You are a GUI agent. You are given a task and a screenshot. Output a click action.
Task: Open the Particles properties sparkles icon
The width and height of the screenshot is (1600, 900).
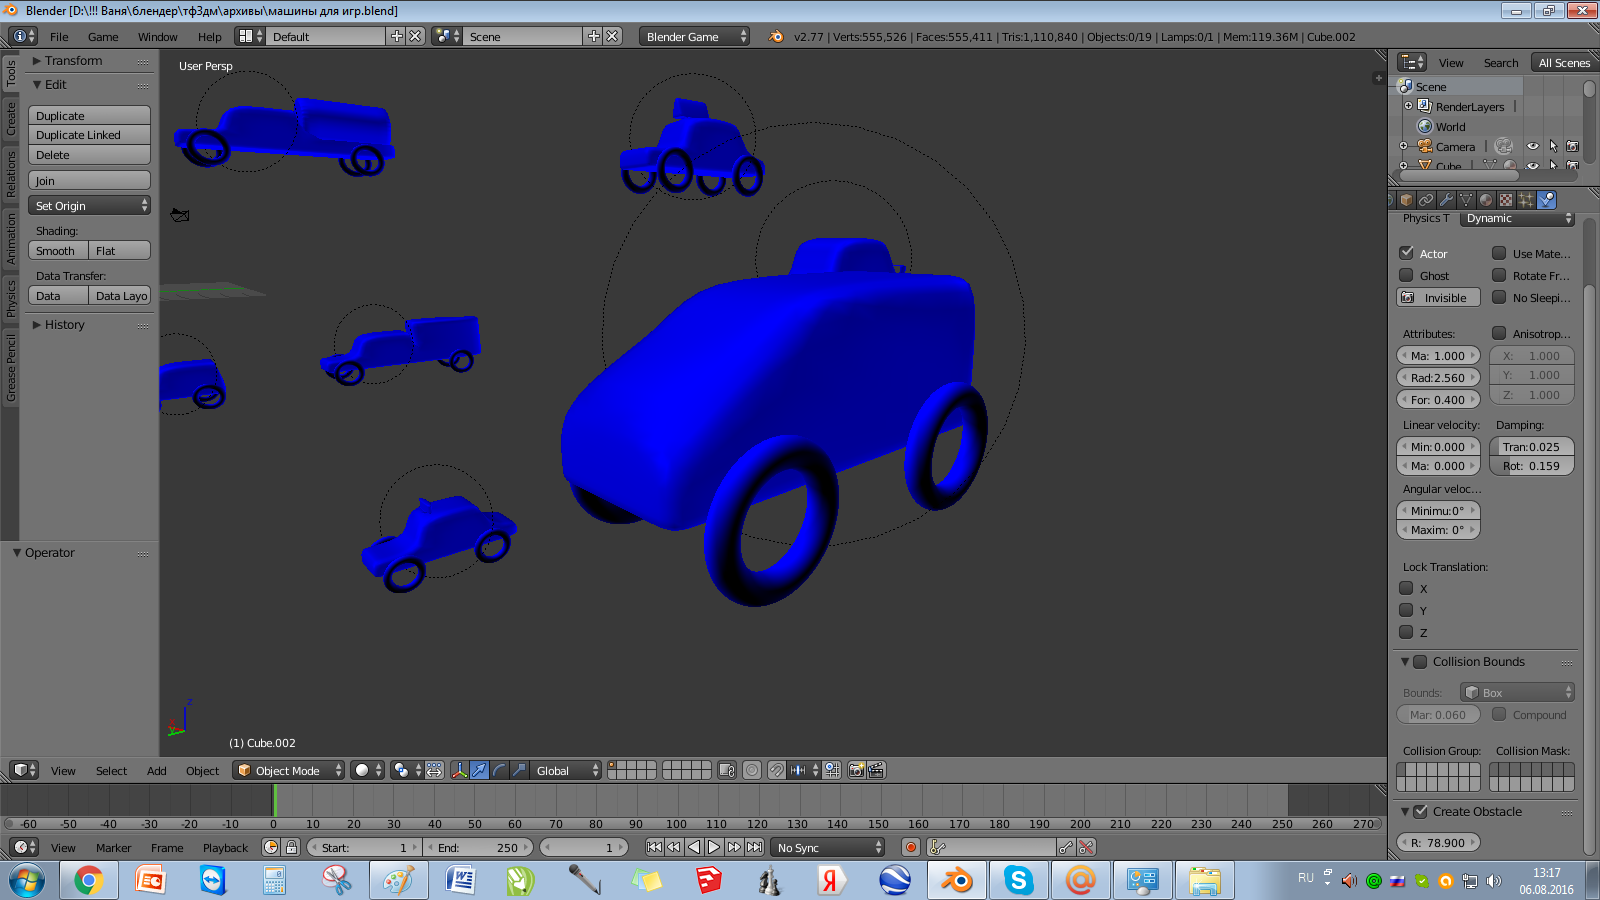tap(1526, 200)
